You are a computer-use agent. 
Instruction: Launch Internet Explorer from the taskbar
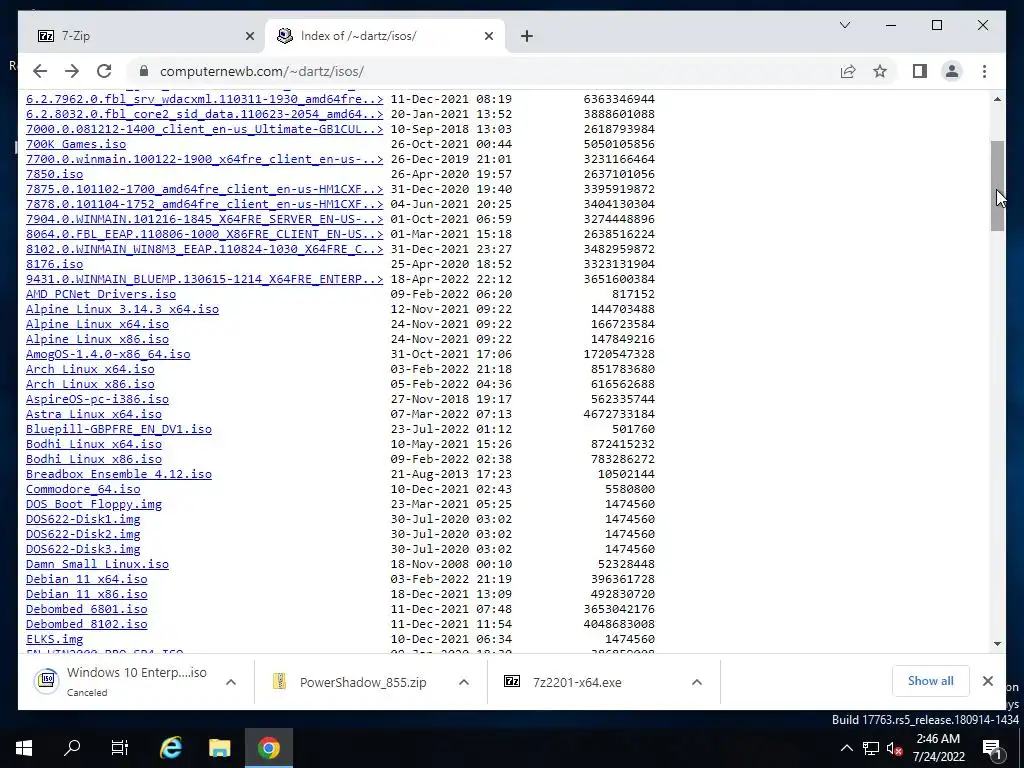[171, 748]
